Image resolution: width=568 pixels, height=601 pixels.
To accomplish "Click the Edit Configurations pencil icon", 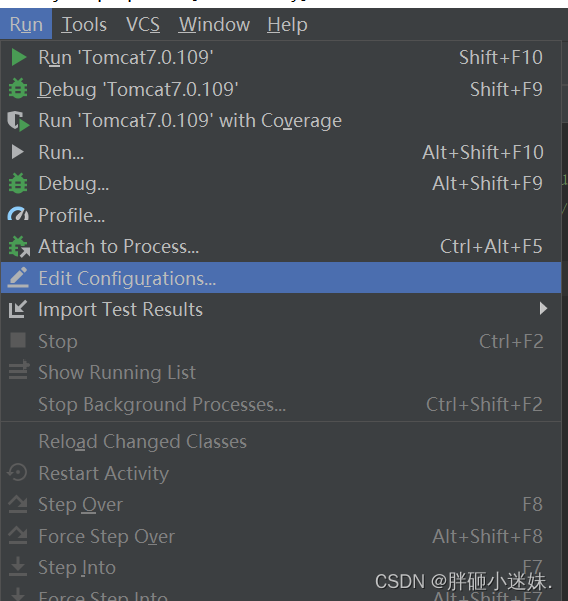I will (18, 278).
